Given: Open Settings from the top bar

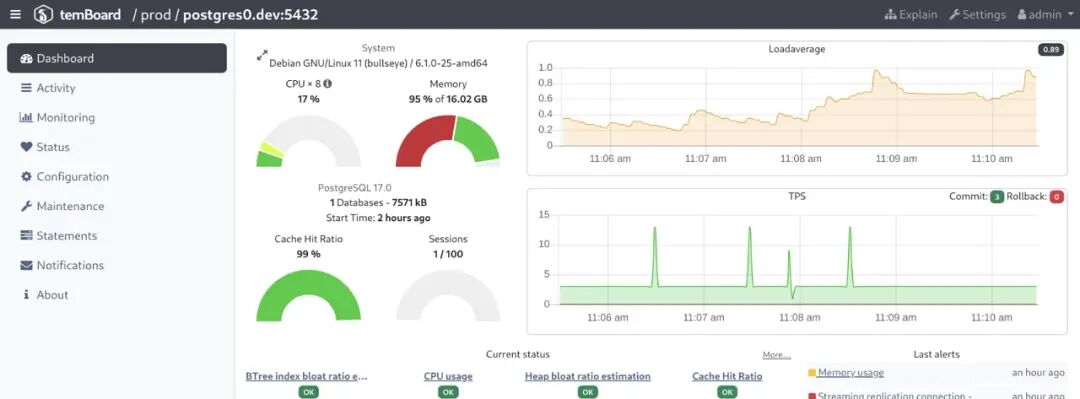Looking at the screenshot, I should [x=977, y=14].
